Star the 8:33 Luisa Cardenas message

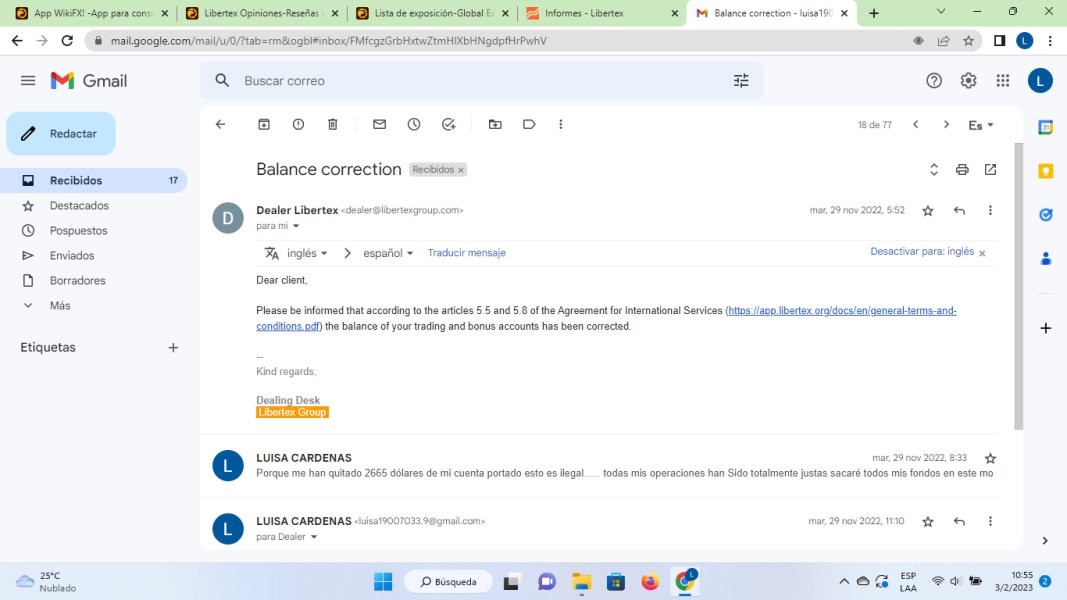click(990, 459)
